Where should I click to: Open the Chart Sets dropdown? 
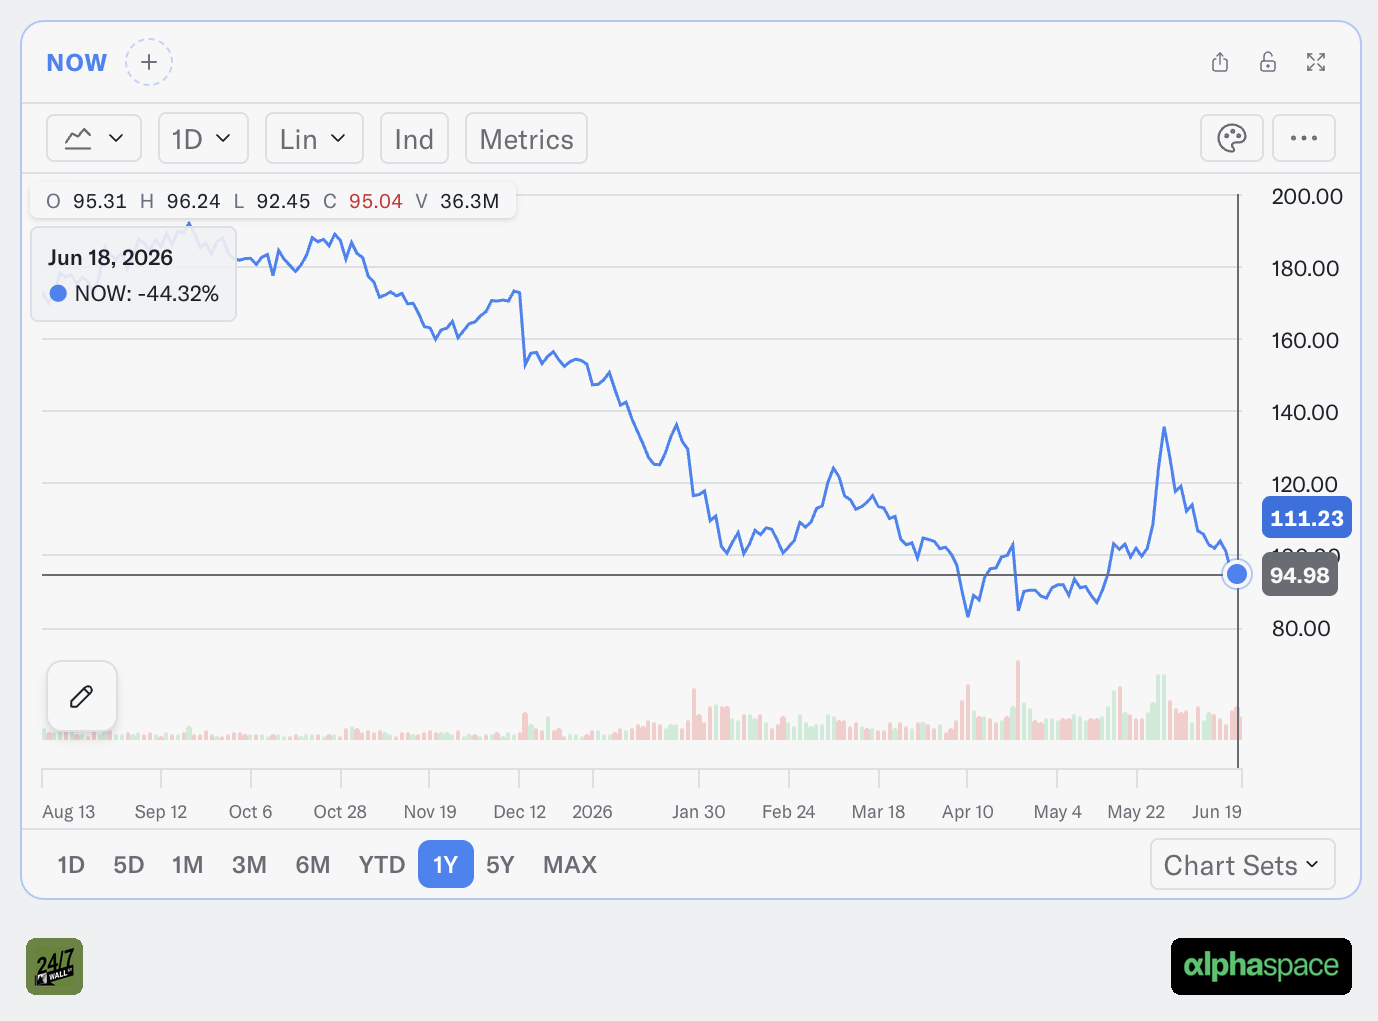point(1242,865)
